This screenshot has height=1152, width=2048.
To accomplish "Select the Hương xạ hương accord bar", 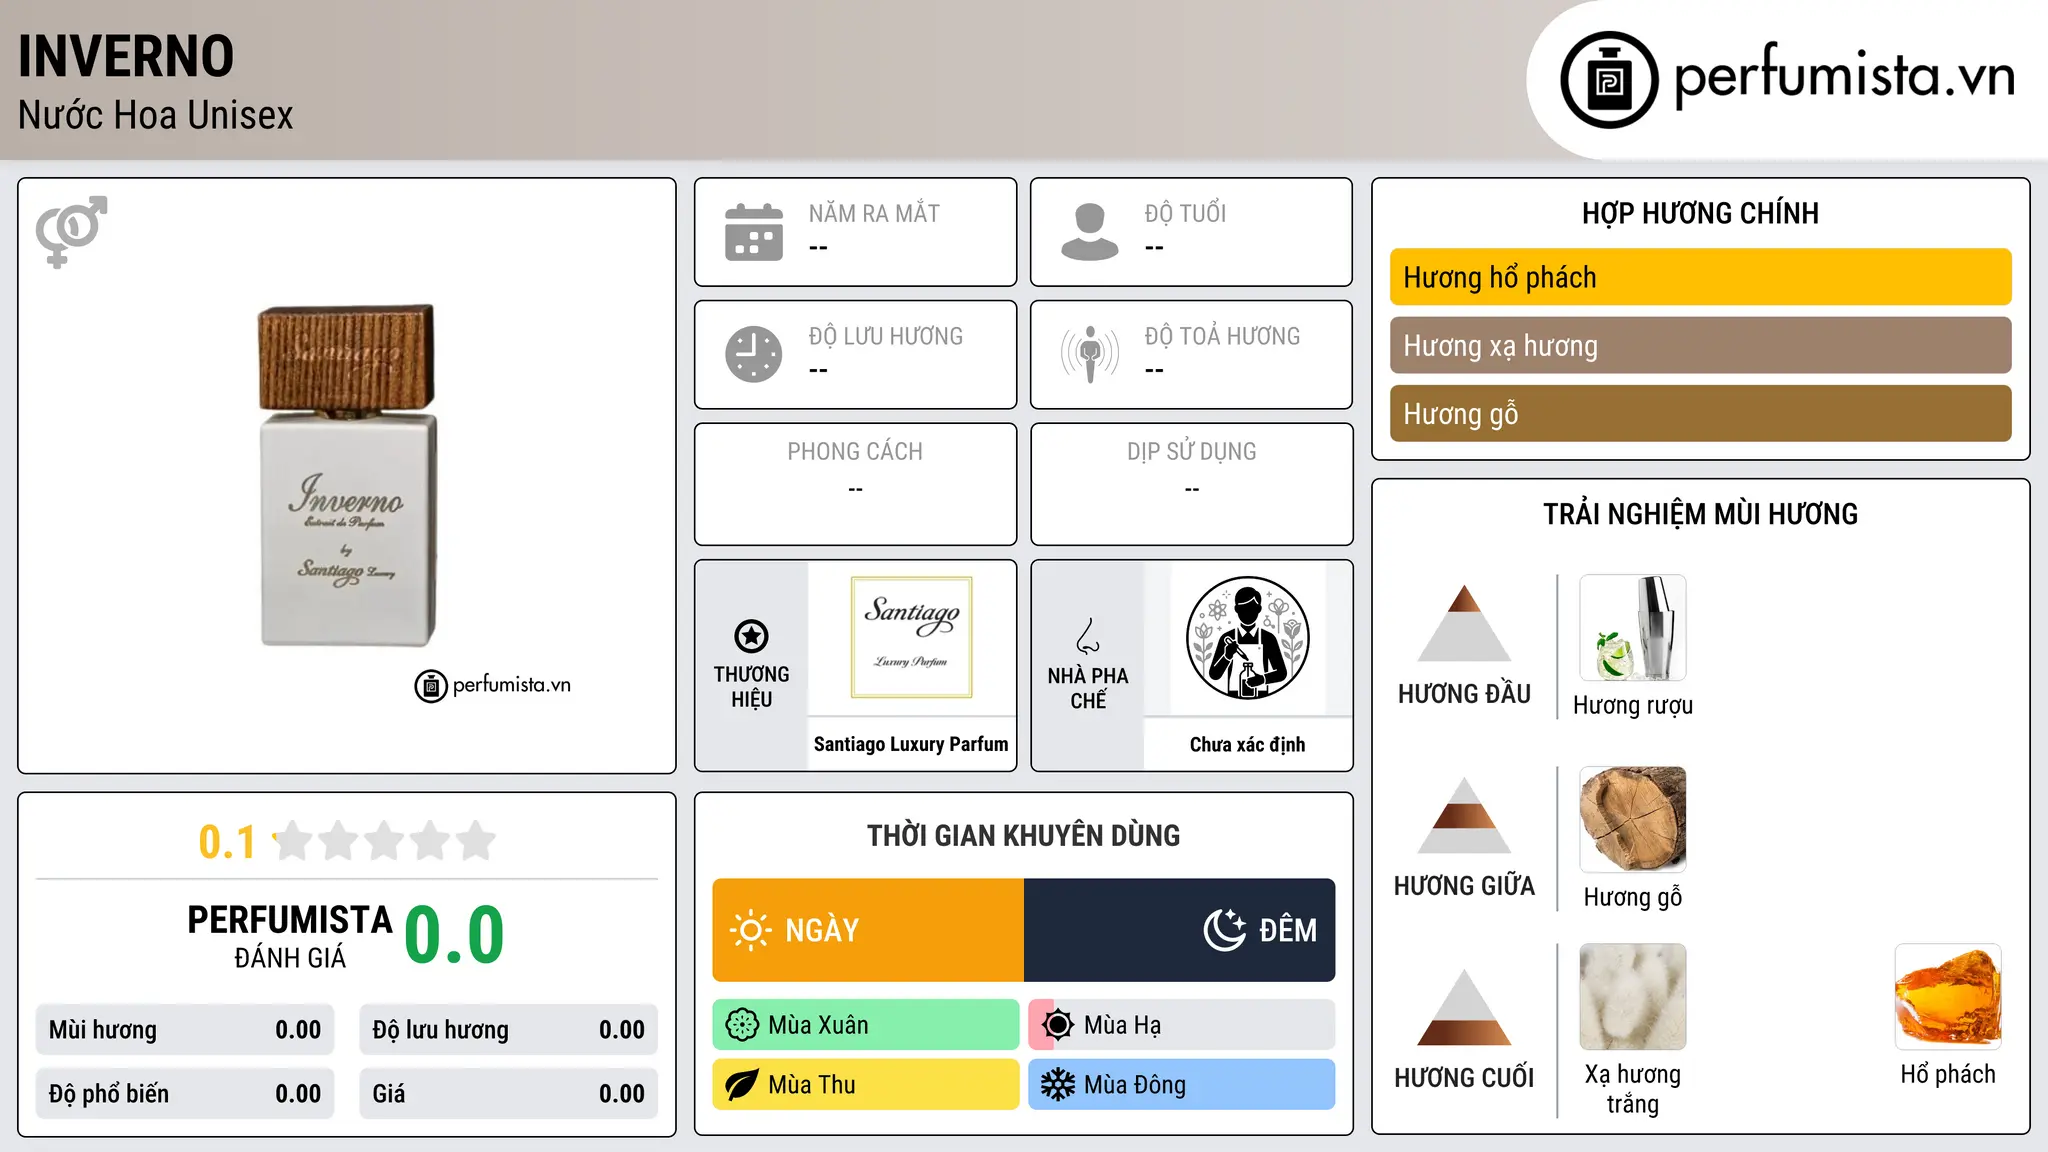I will tap(1700, 345).
